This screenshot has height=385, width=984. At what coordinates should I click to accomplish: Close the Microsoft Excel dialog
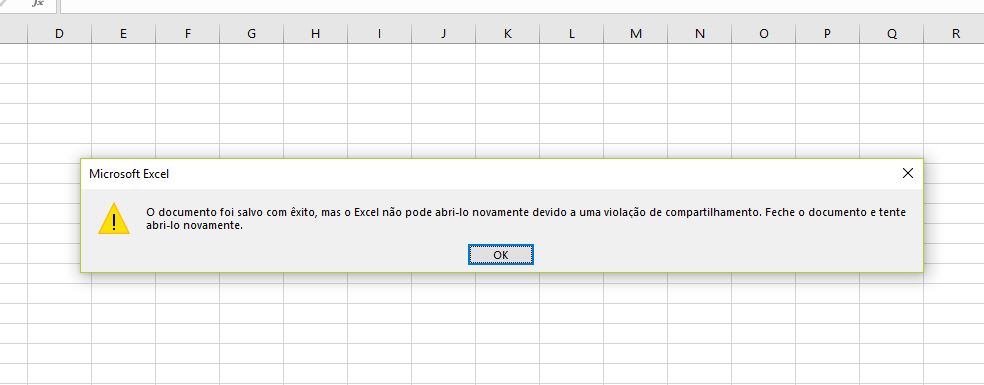pyautogui.click(x=907, y=173)
